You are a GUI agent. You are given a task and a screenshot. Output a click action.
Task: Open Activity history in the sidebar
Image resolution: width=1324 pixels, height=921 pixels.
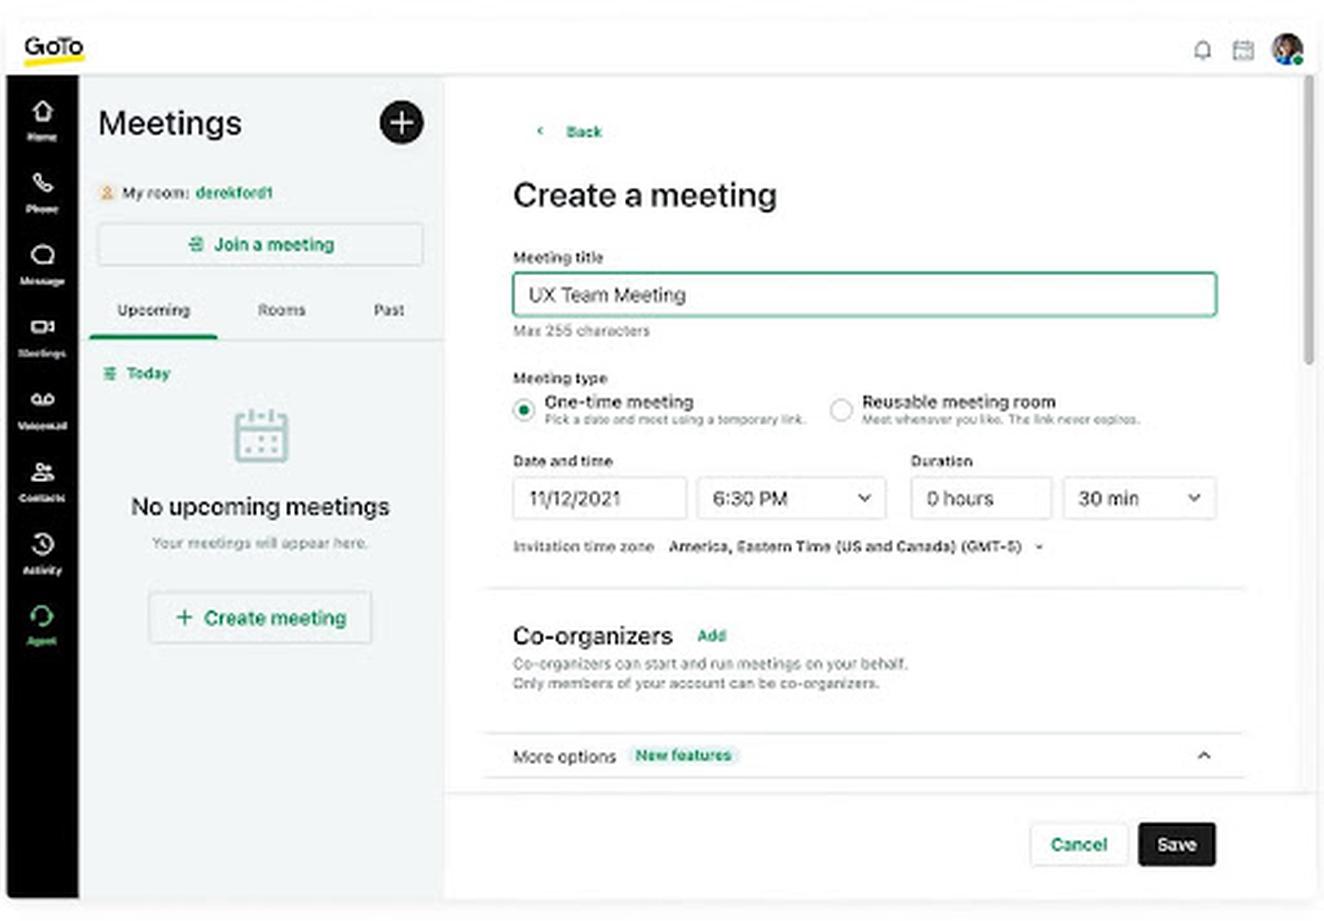pos(42,554)
